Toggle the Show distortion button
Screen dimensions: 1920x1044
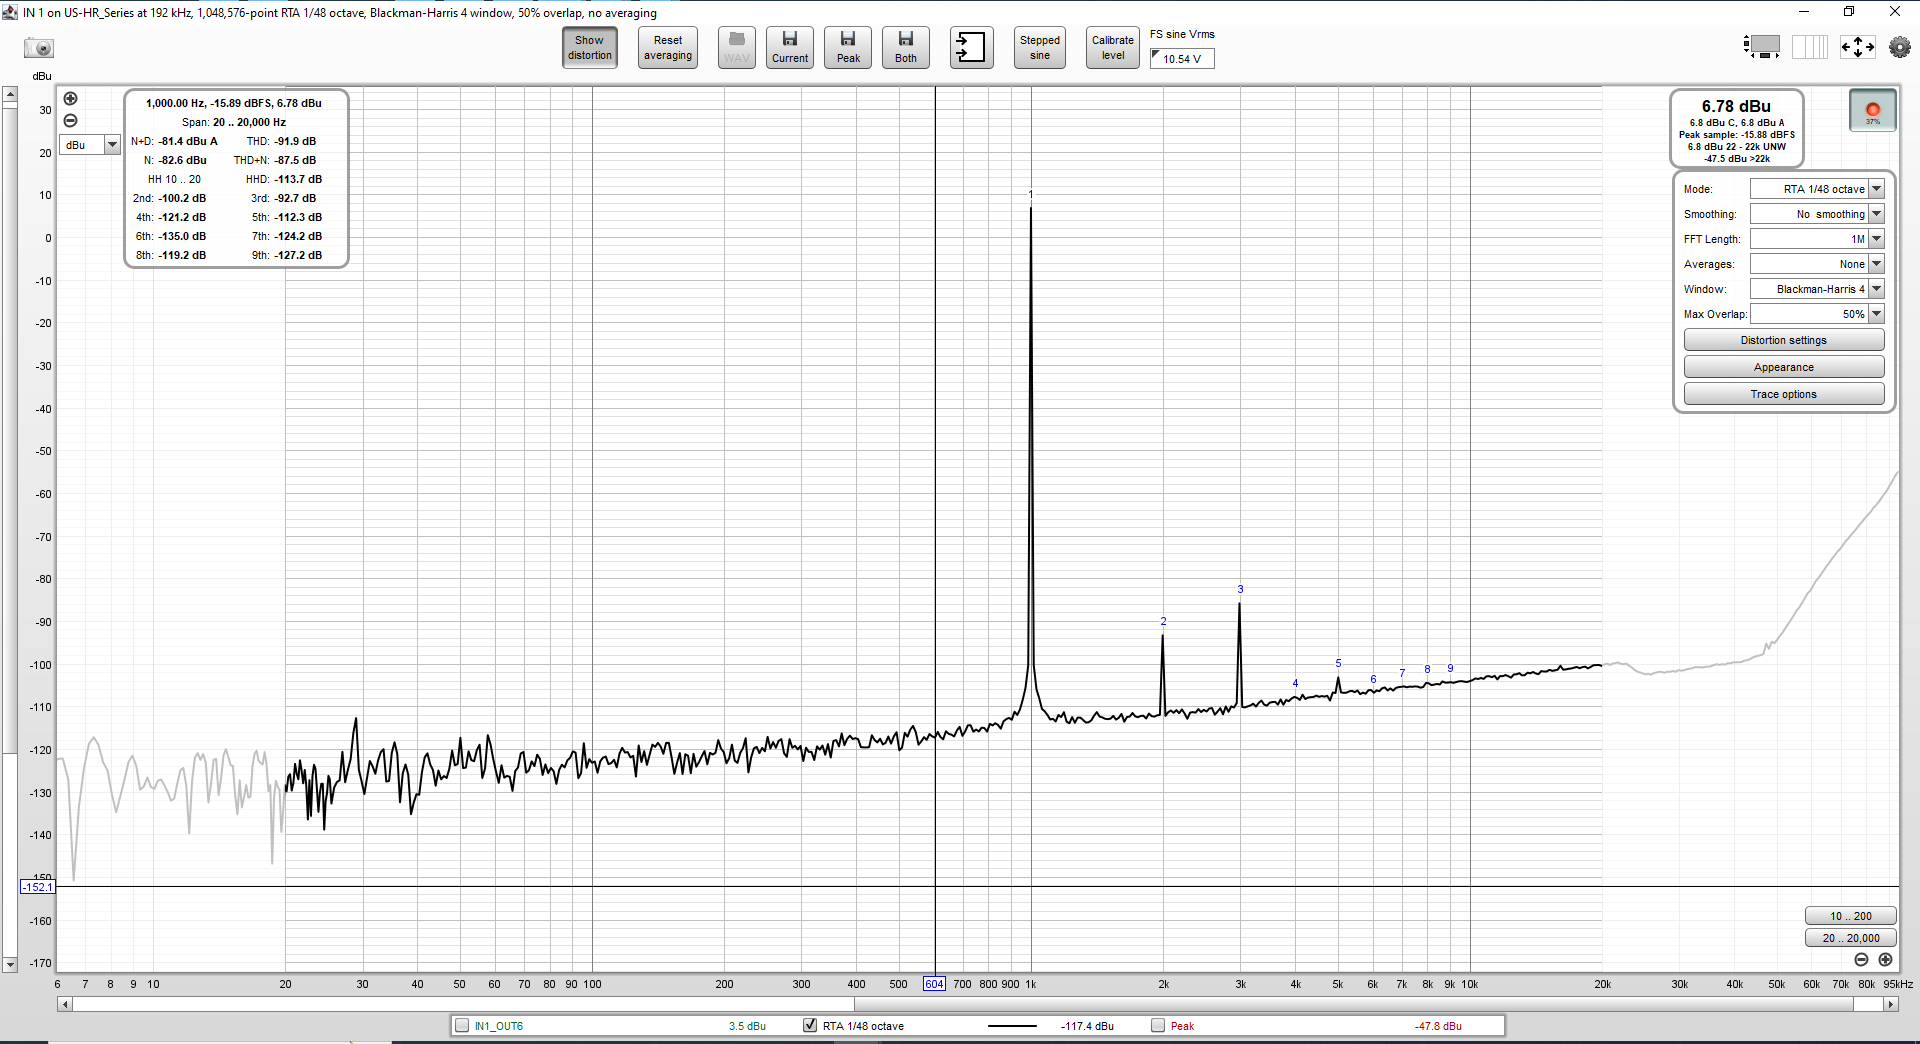(x=590, y=48)
